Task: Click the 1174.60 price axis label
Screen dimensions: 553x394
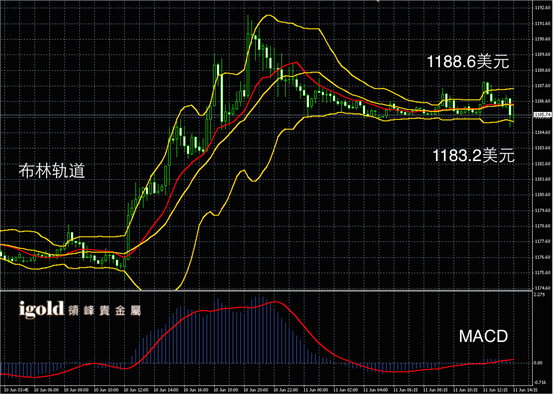Action: [x=542, y=288]
